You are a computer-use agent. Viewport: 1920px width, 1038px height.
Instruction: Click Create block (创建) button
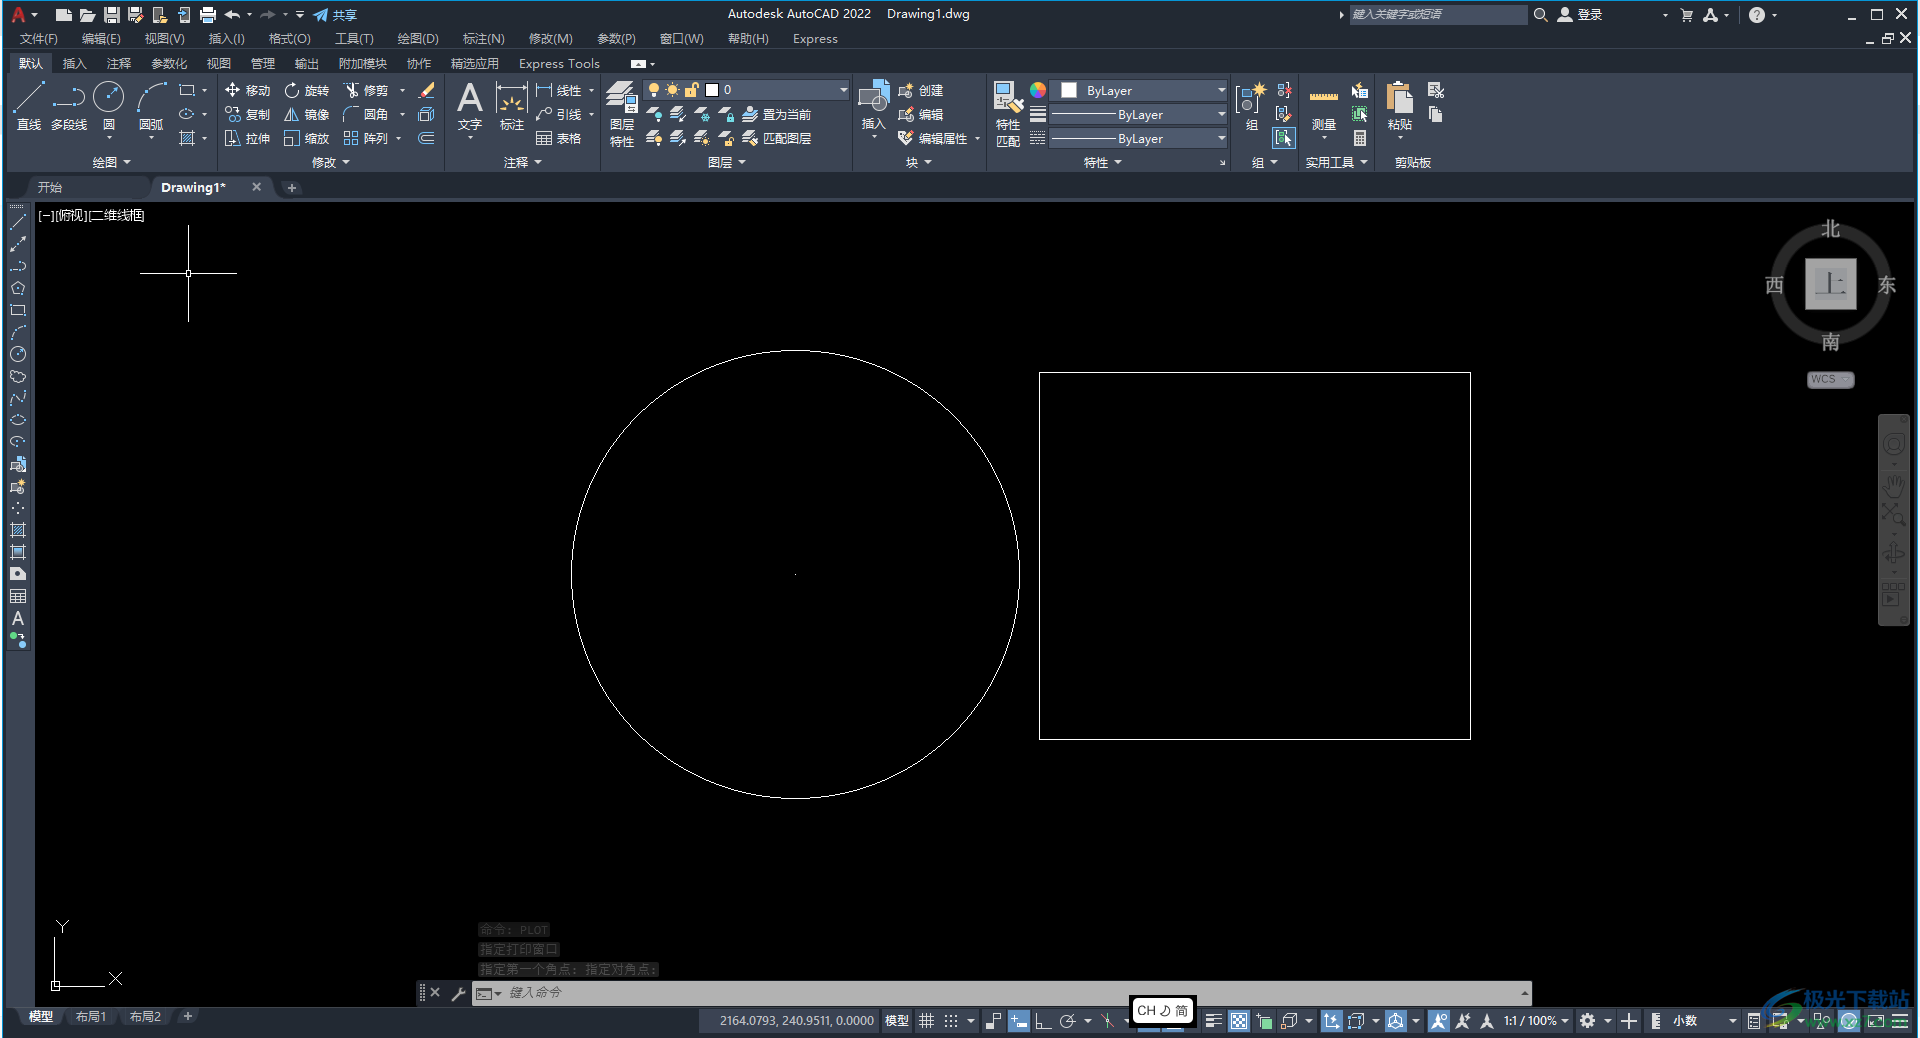(920, 90)
